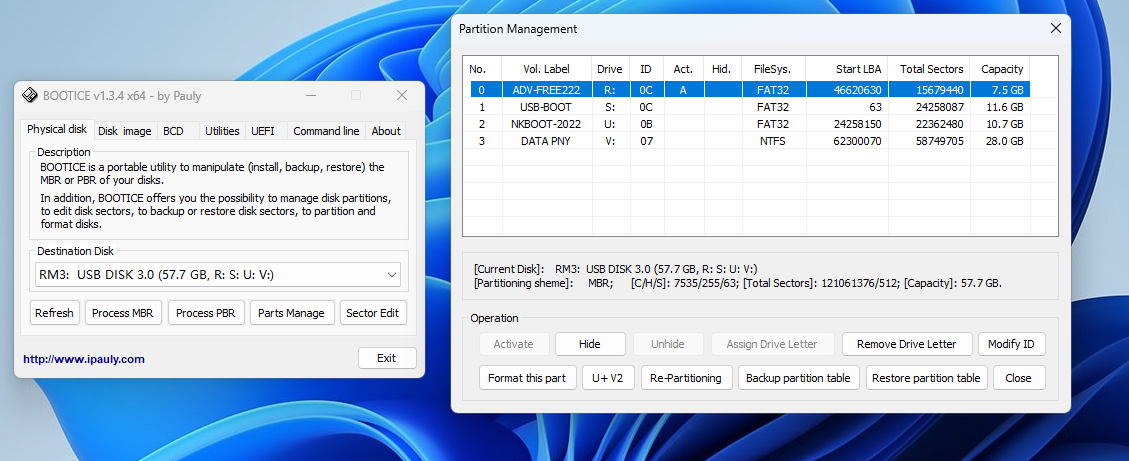The image size is (1129, 461).
Task: Close the Partition Management window via X
Action: tap(1056, 29)
